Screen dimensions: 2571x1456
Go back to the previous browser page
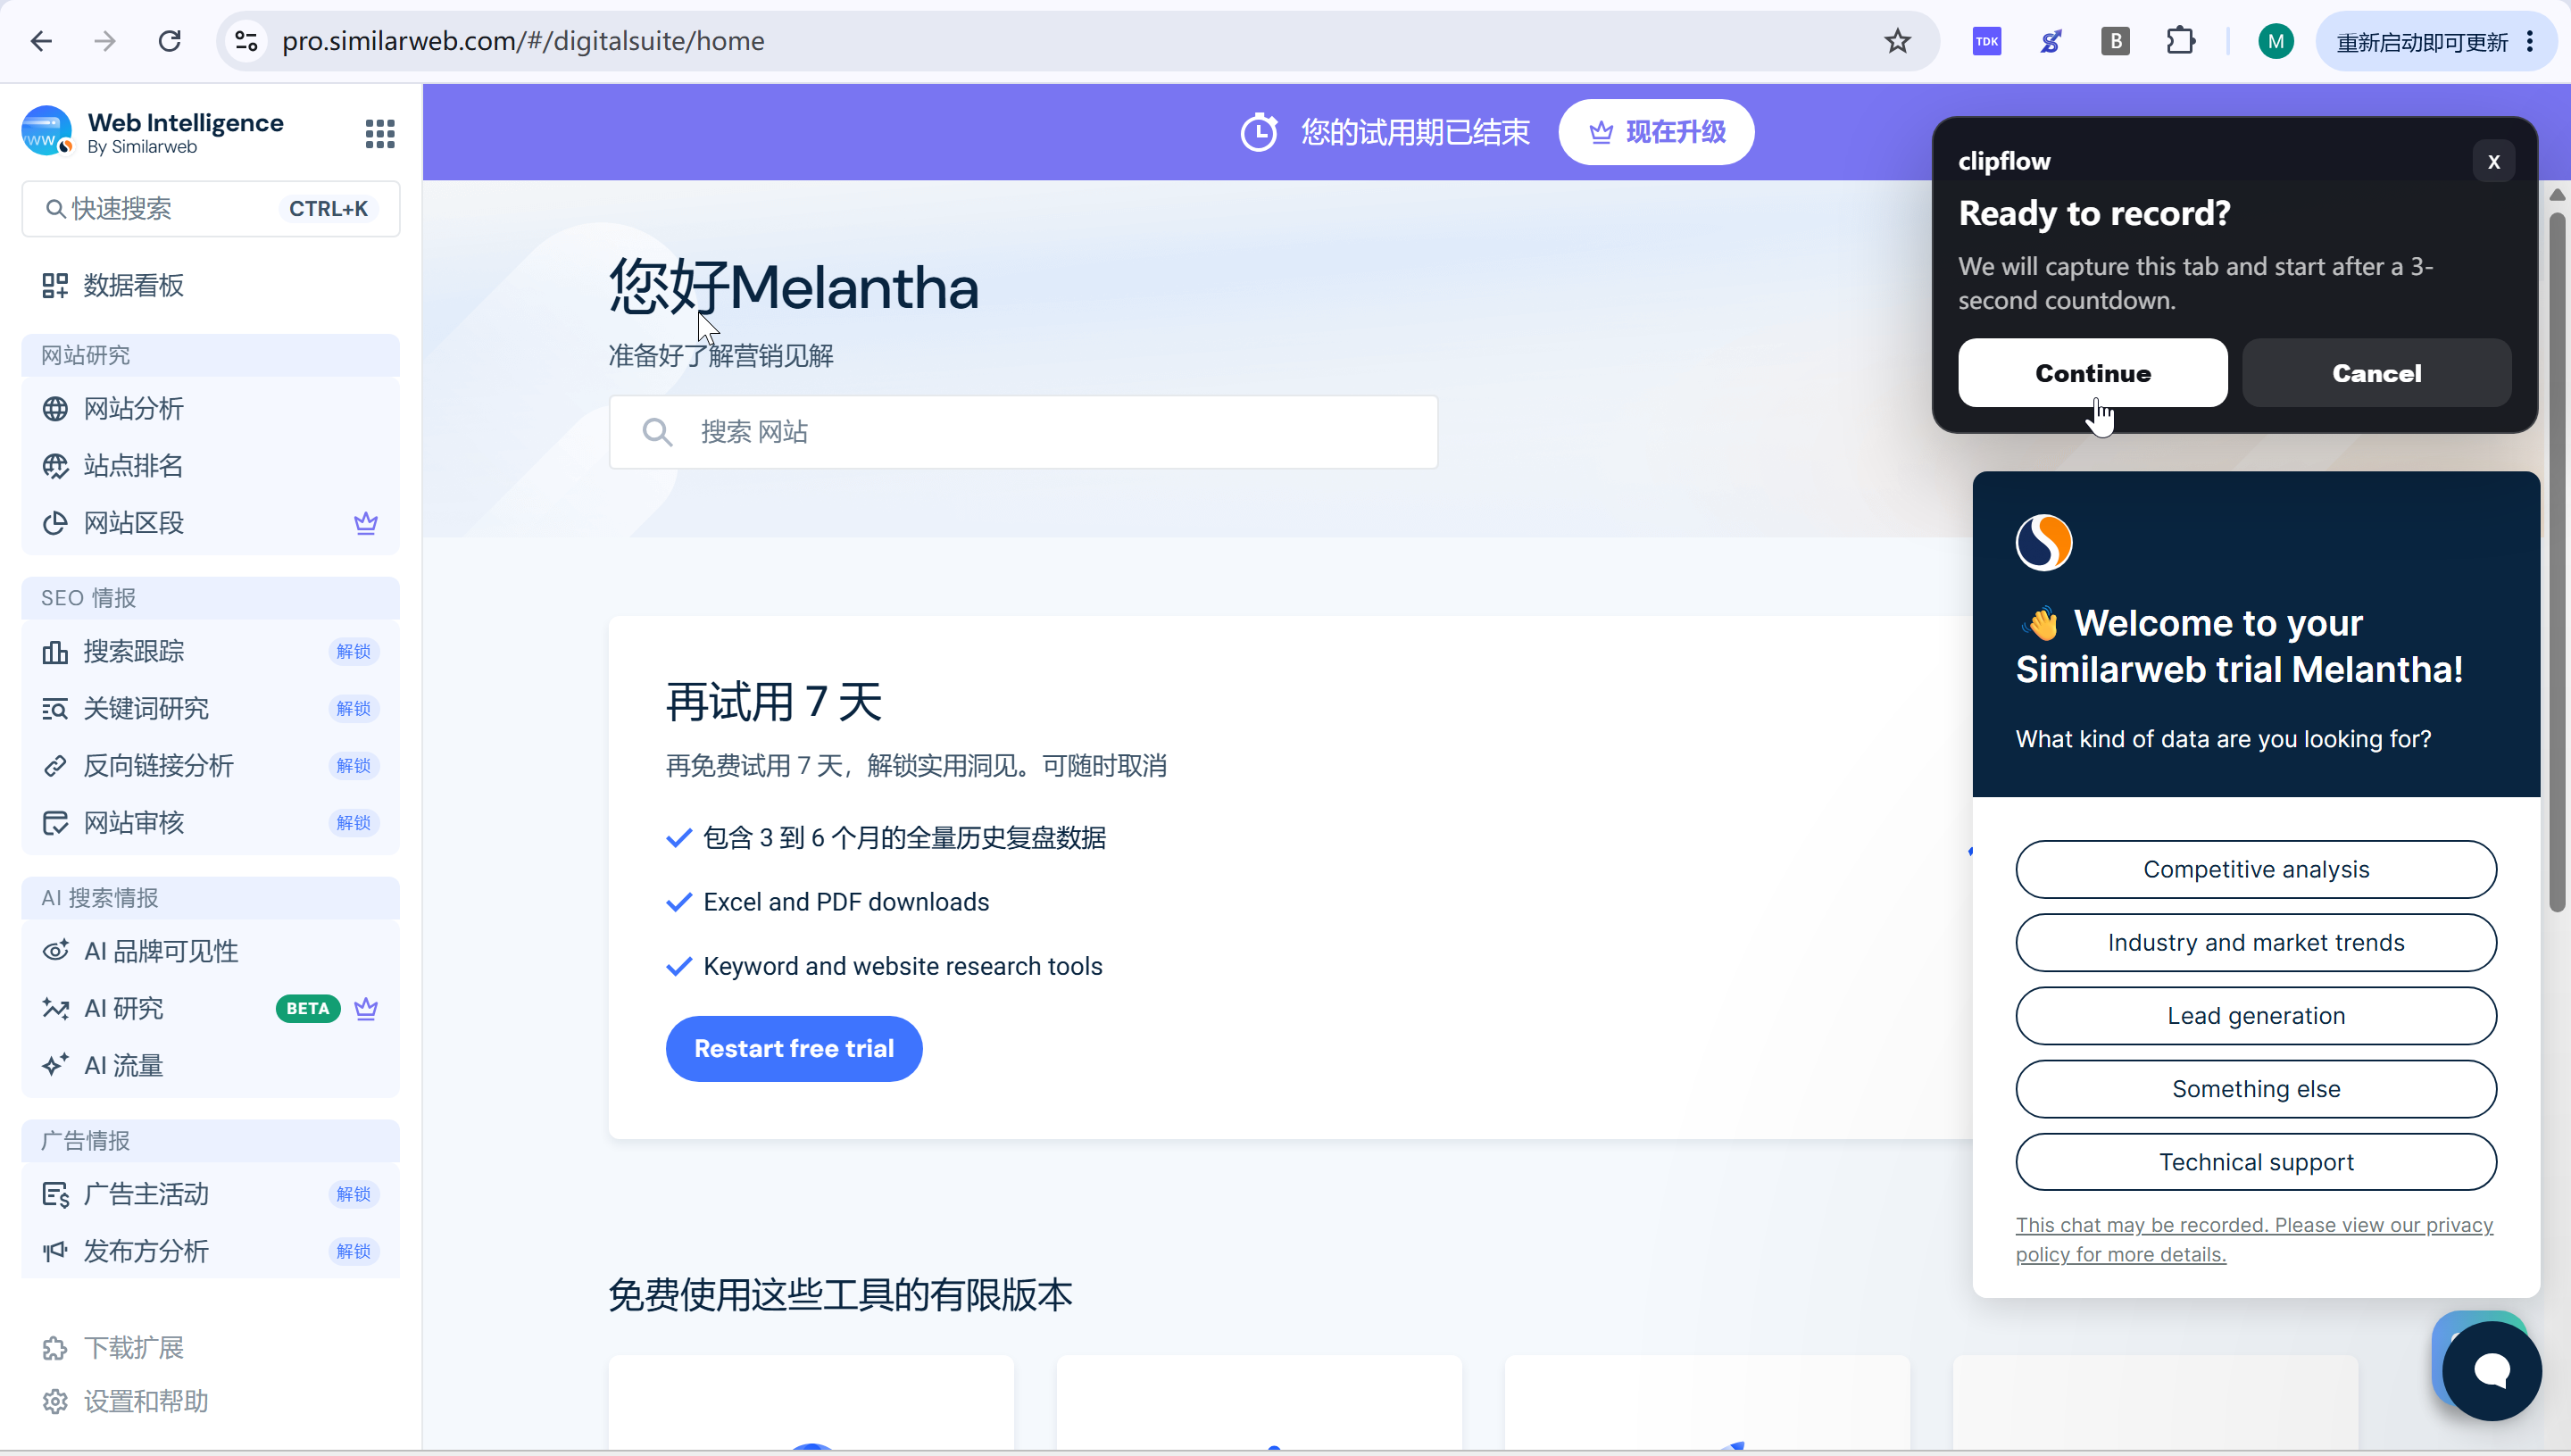(x=42, y=41)
